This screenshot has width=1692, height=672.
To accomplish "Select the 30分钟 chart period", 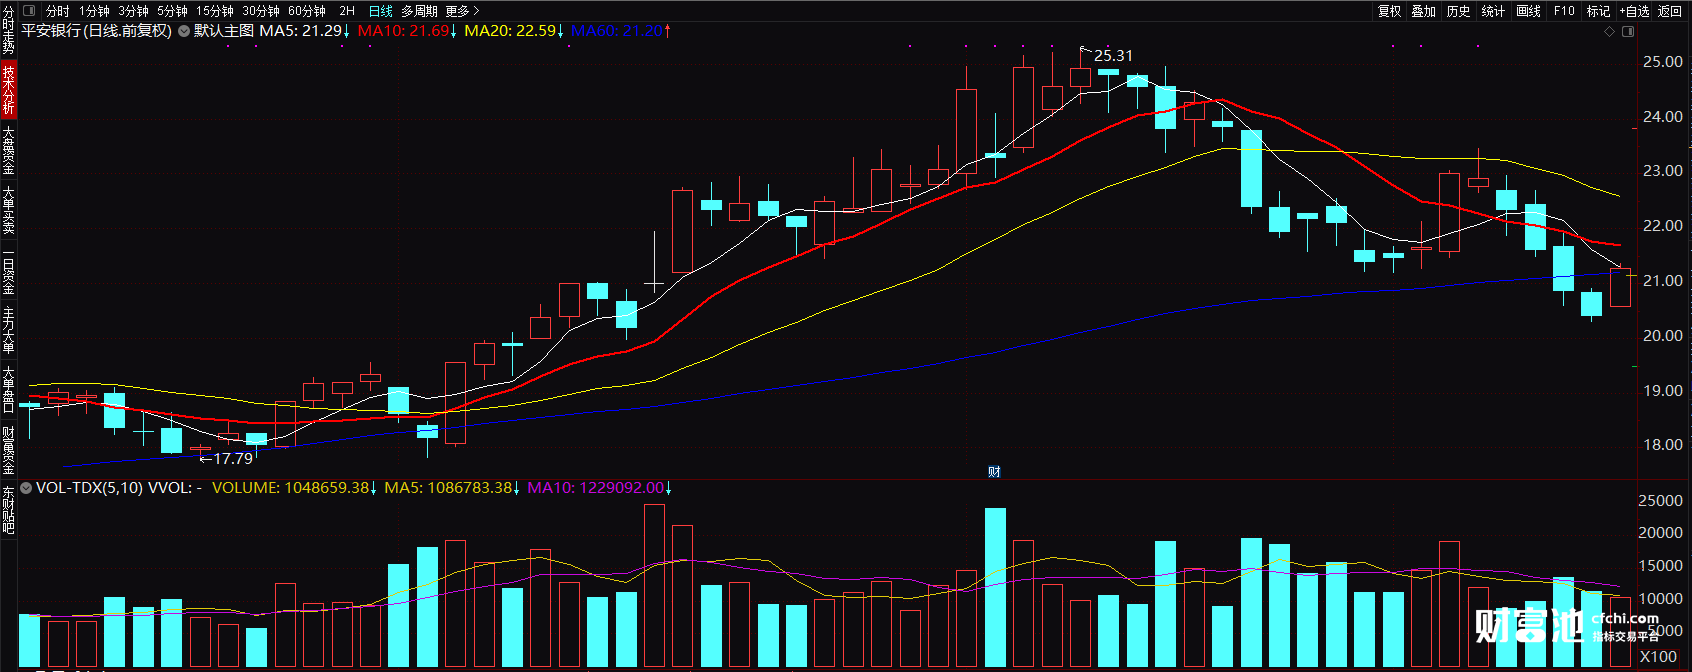I will coord(261,11).
